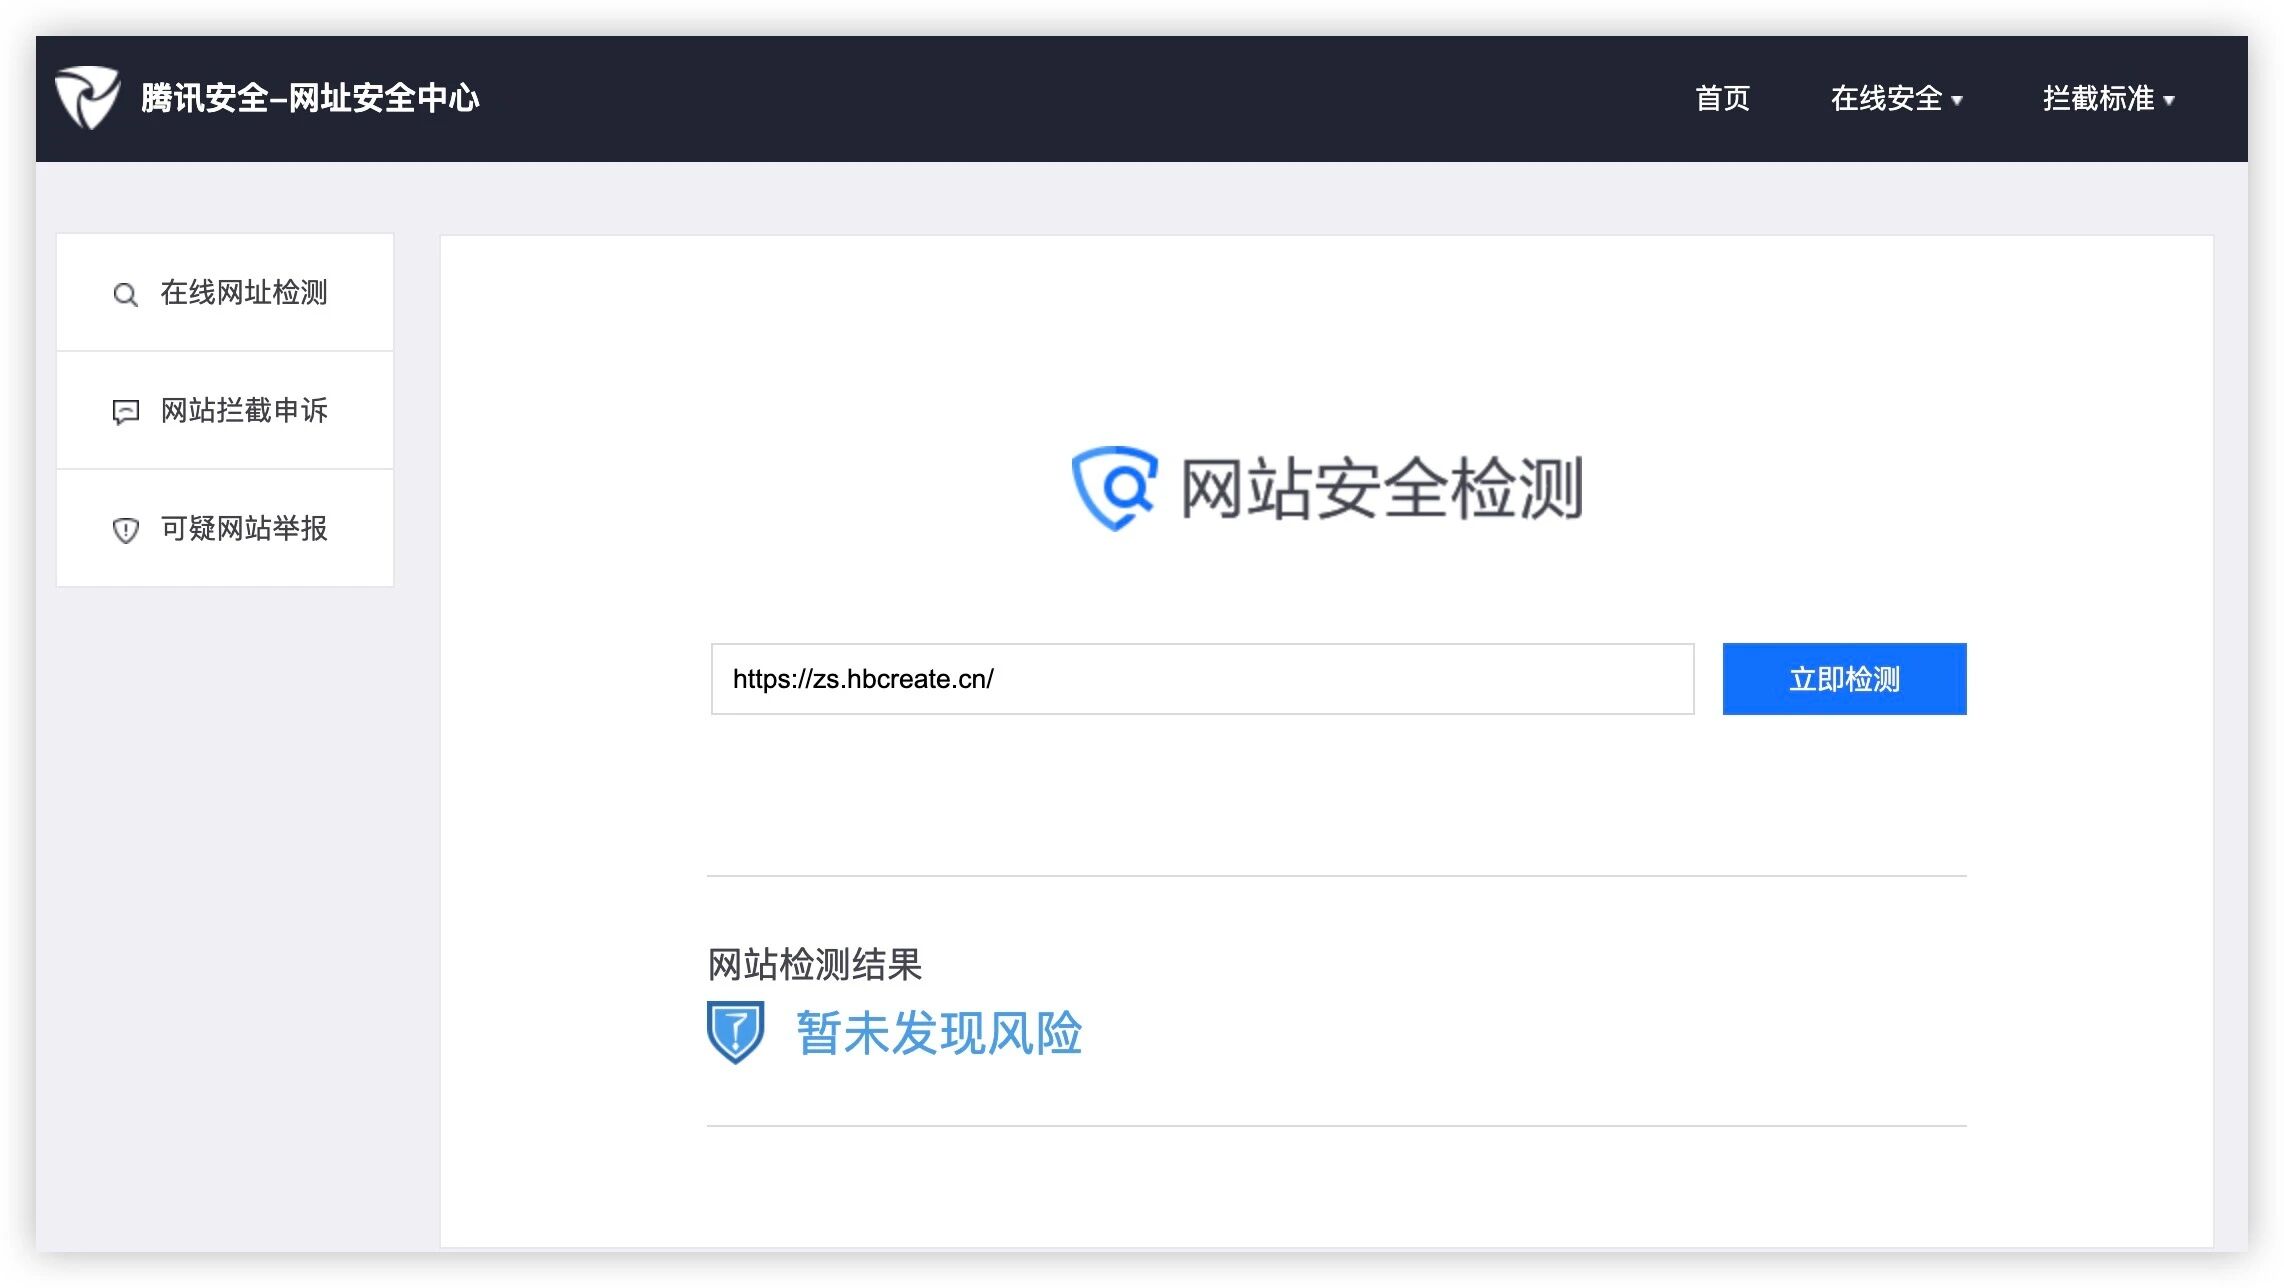Click the 网站安全检测 heading
Viewport: 2284px width, 1288px height.
tap(1381, 489)
